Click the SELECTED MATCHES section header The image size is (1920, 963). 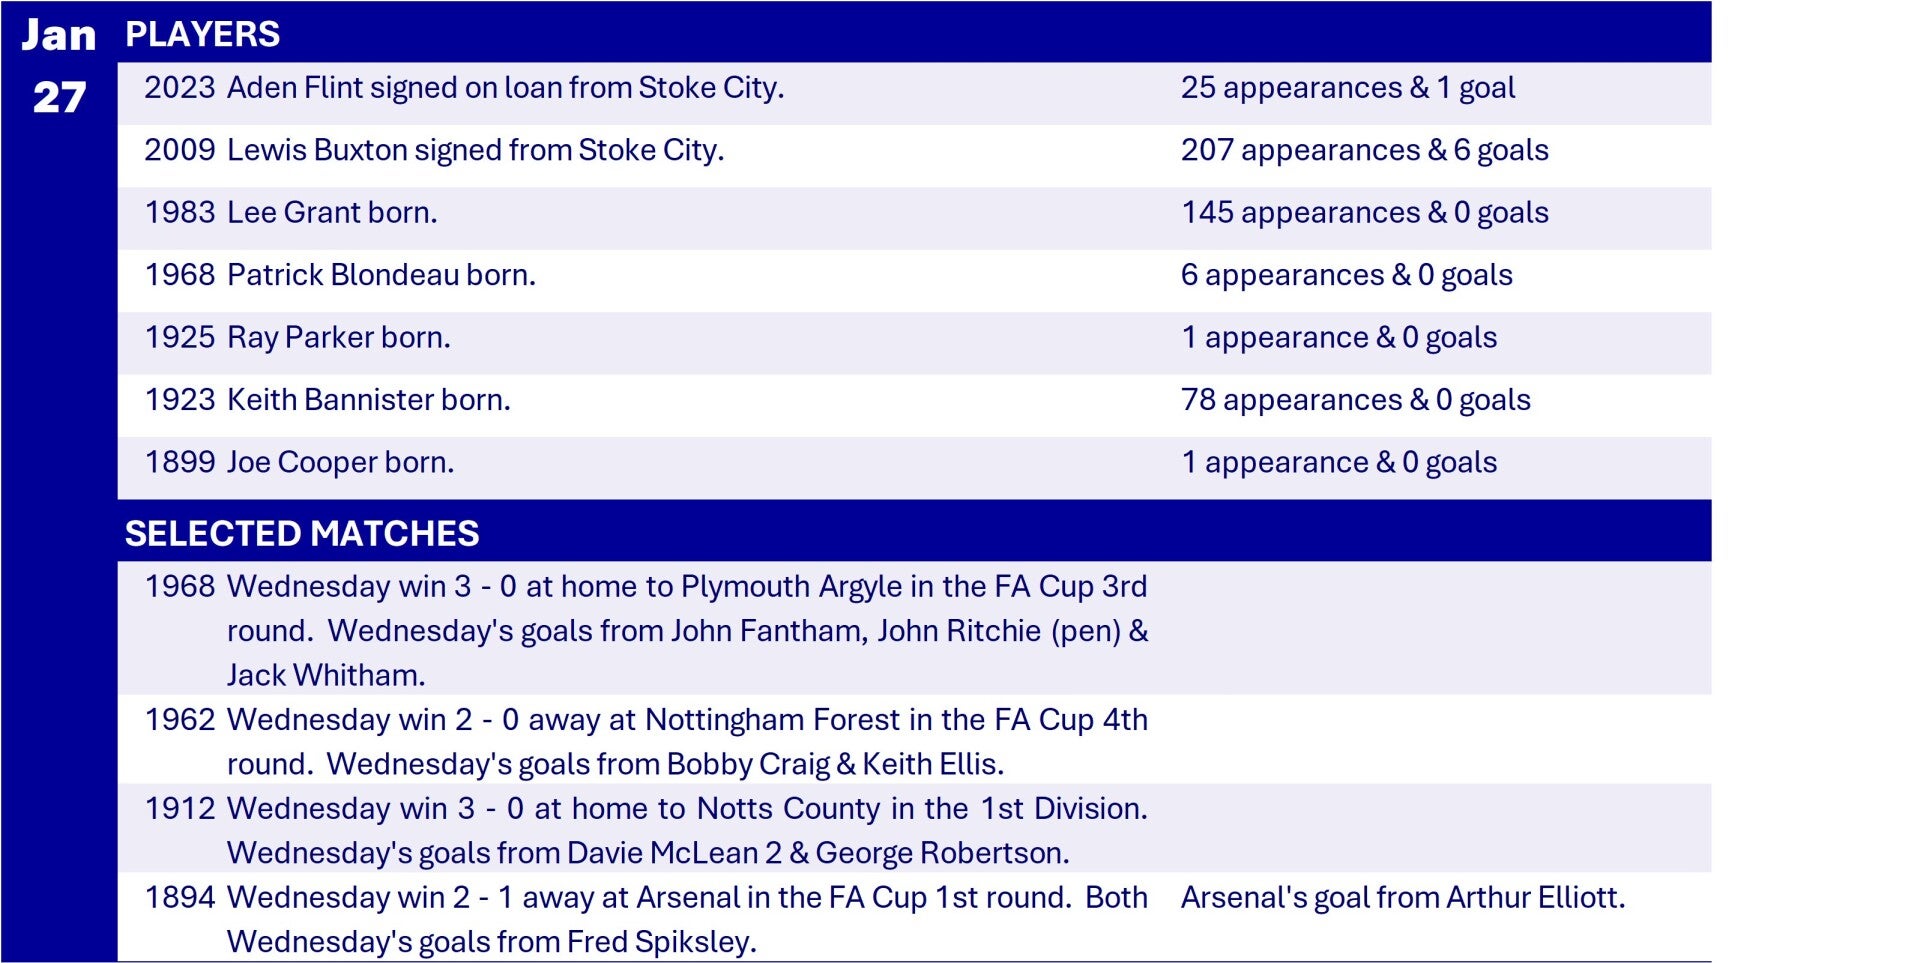click(301, 533)
